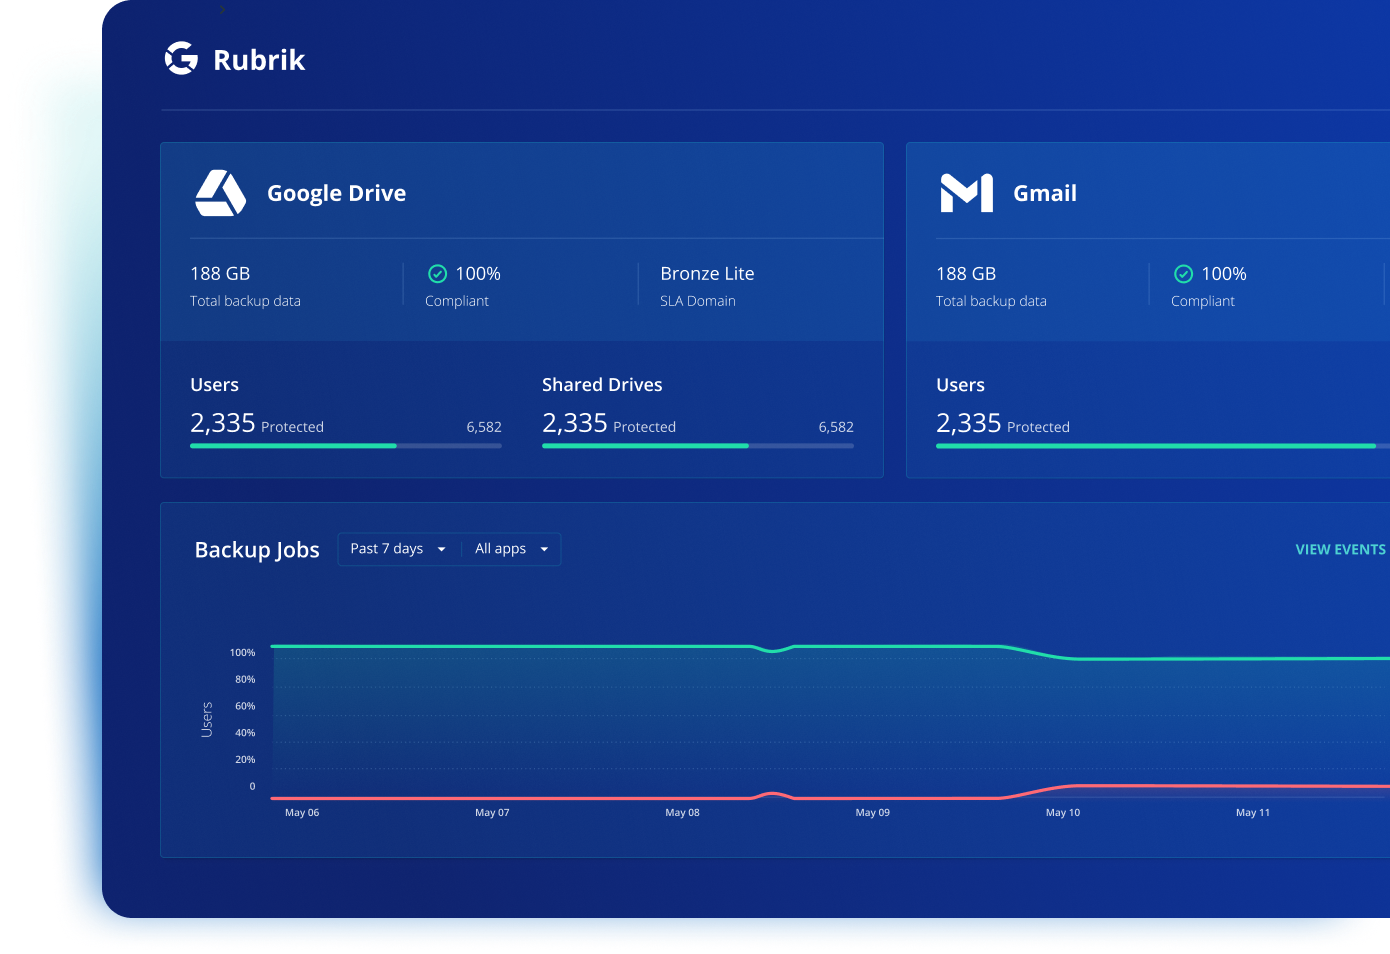The image size is (1390, 954).
Task: Open the VIEW EVENTS link
Action: [1340, 550]
